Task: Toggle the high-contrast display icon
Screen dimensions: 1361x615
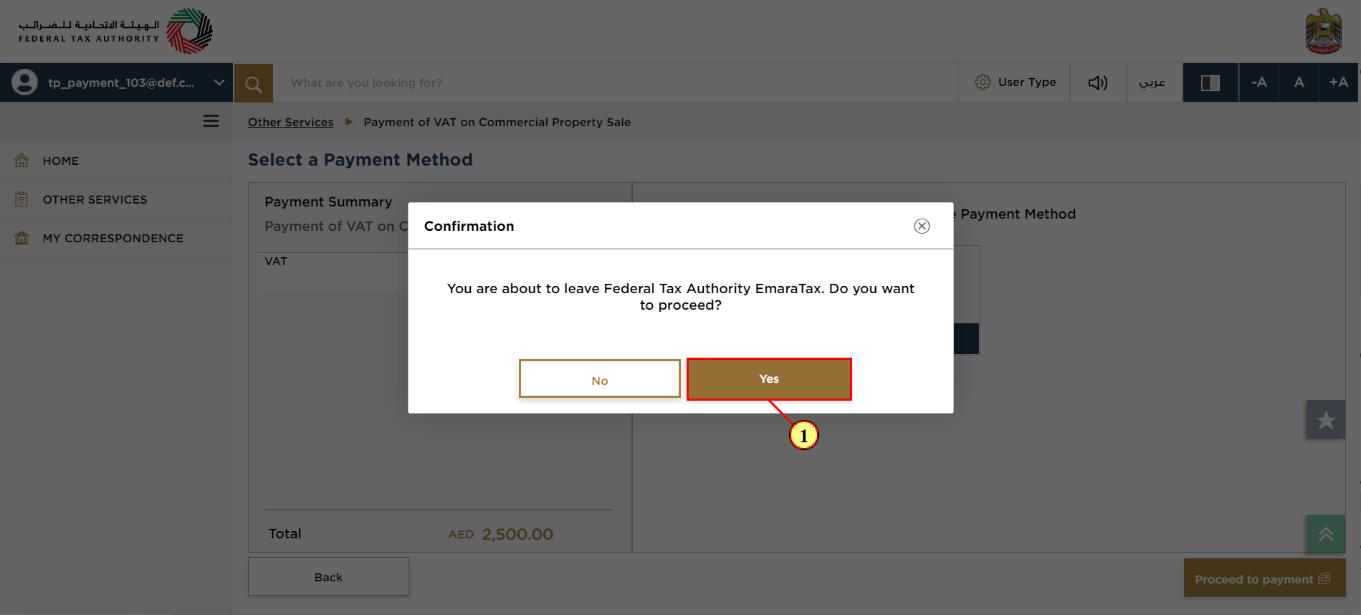Action: [x=1210, y=83]
